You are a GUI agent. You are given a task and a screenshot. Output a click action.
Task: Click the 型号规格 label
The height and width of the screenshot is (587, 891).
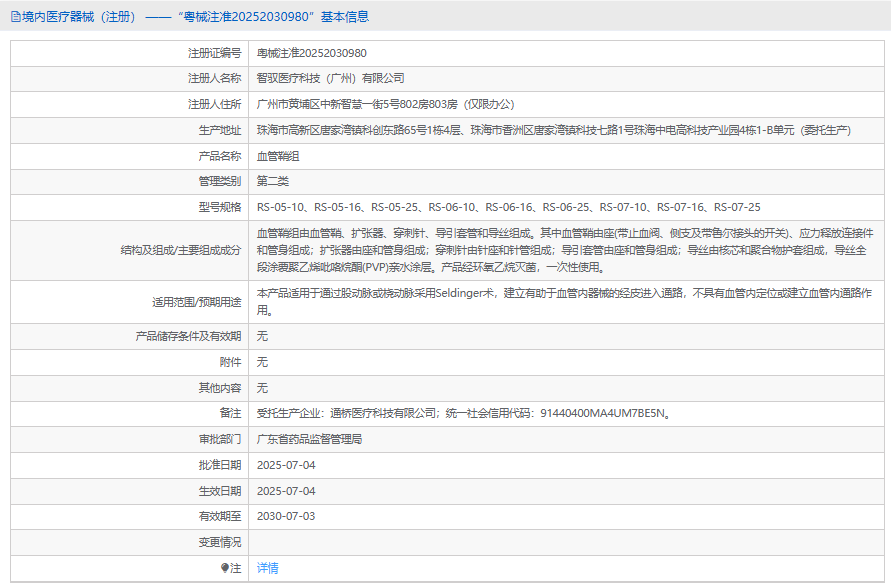[220, 207]
